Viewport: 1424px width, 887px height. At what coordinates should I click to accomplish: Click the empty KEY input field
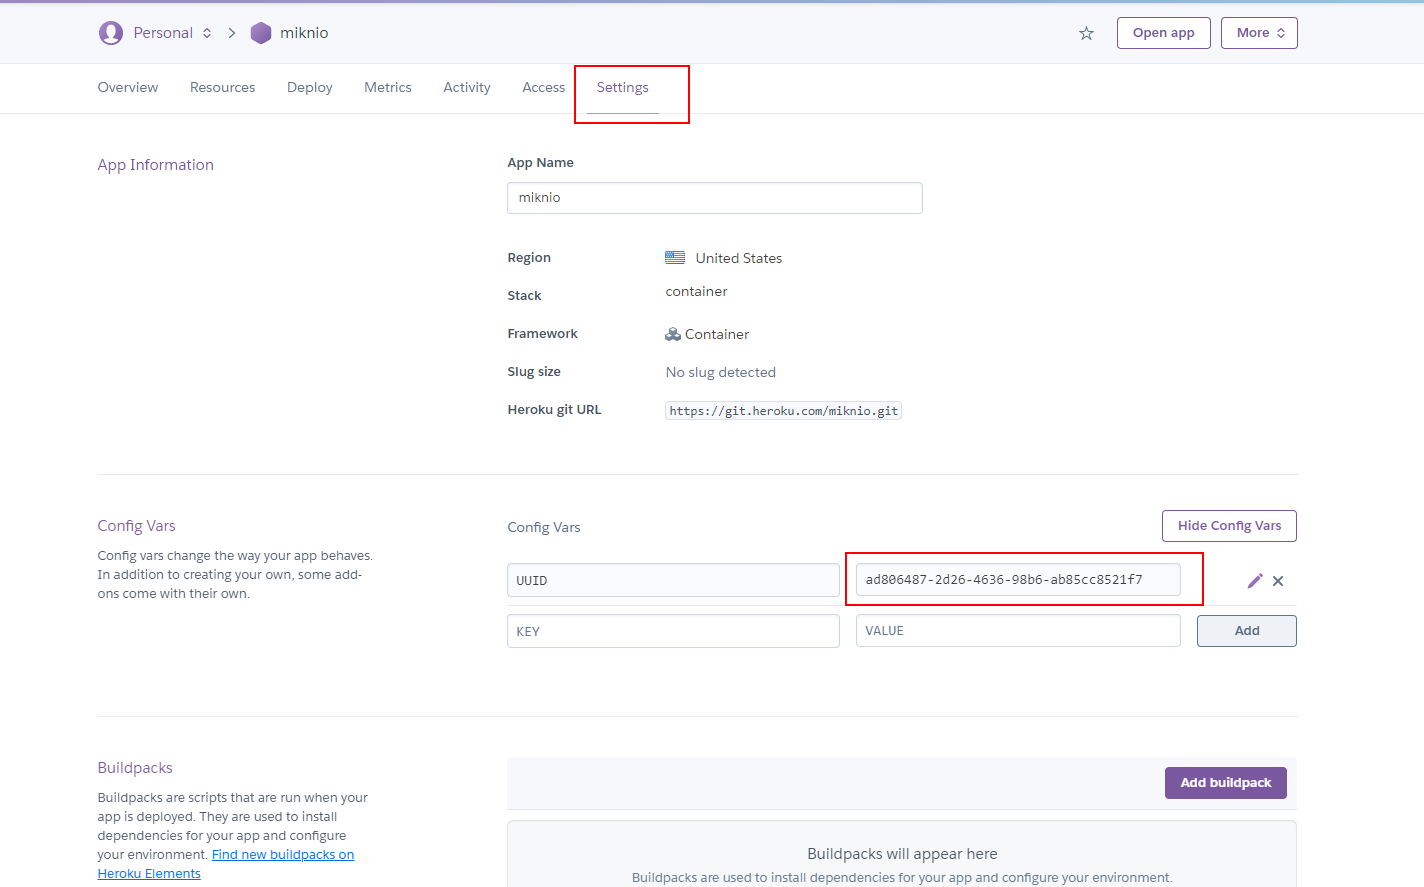coord(673,631)
